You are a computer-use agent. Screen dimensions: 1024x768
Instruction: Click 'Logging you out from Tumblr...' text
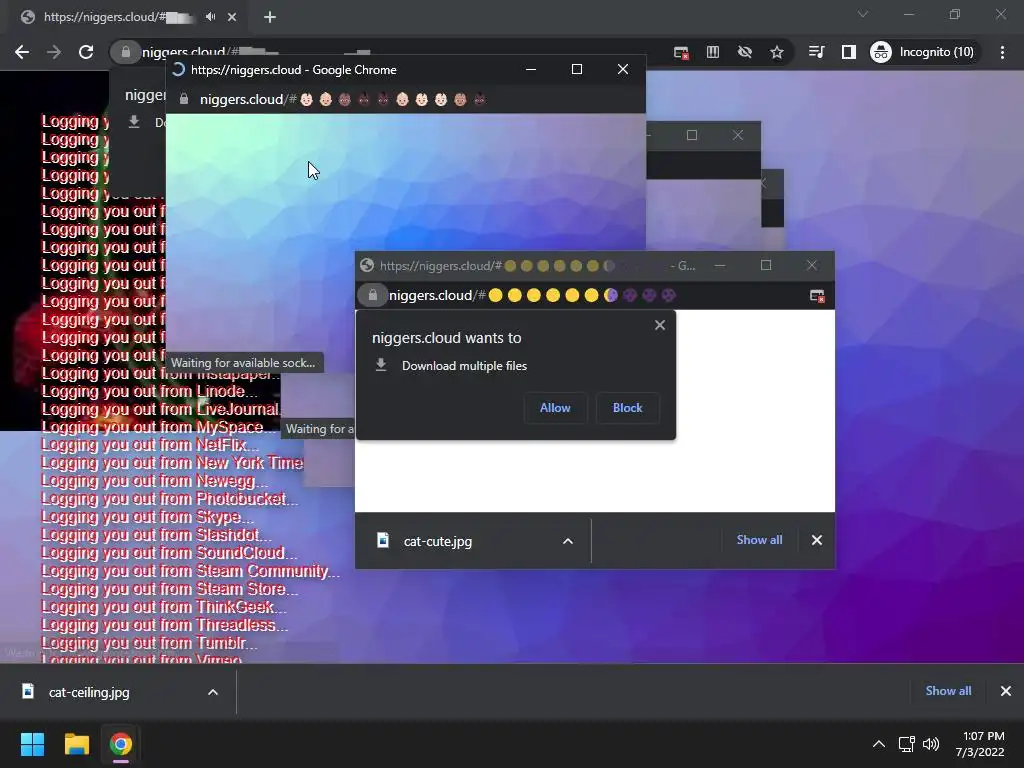[150, 643]
